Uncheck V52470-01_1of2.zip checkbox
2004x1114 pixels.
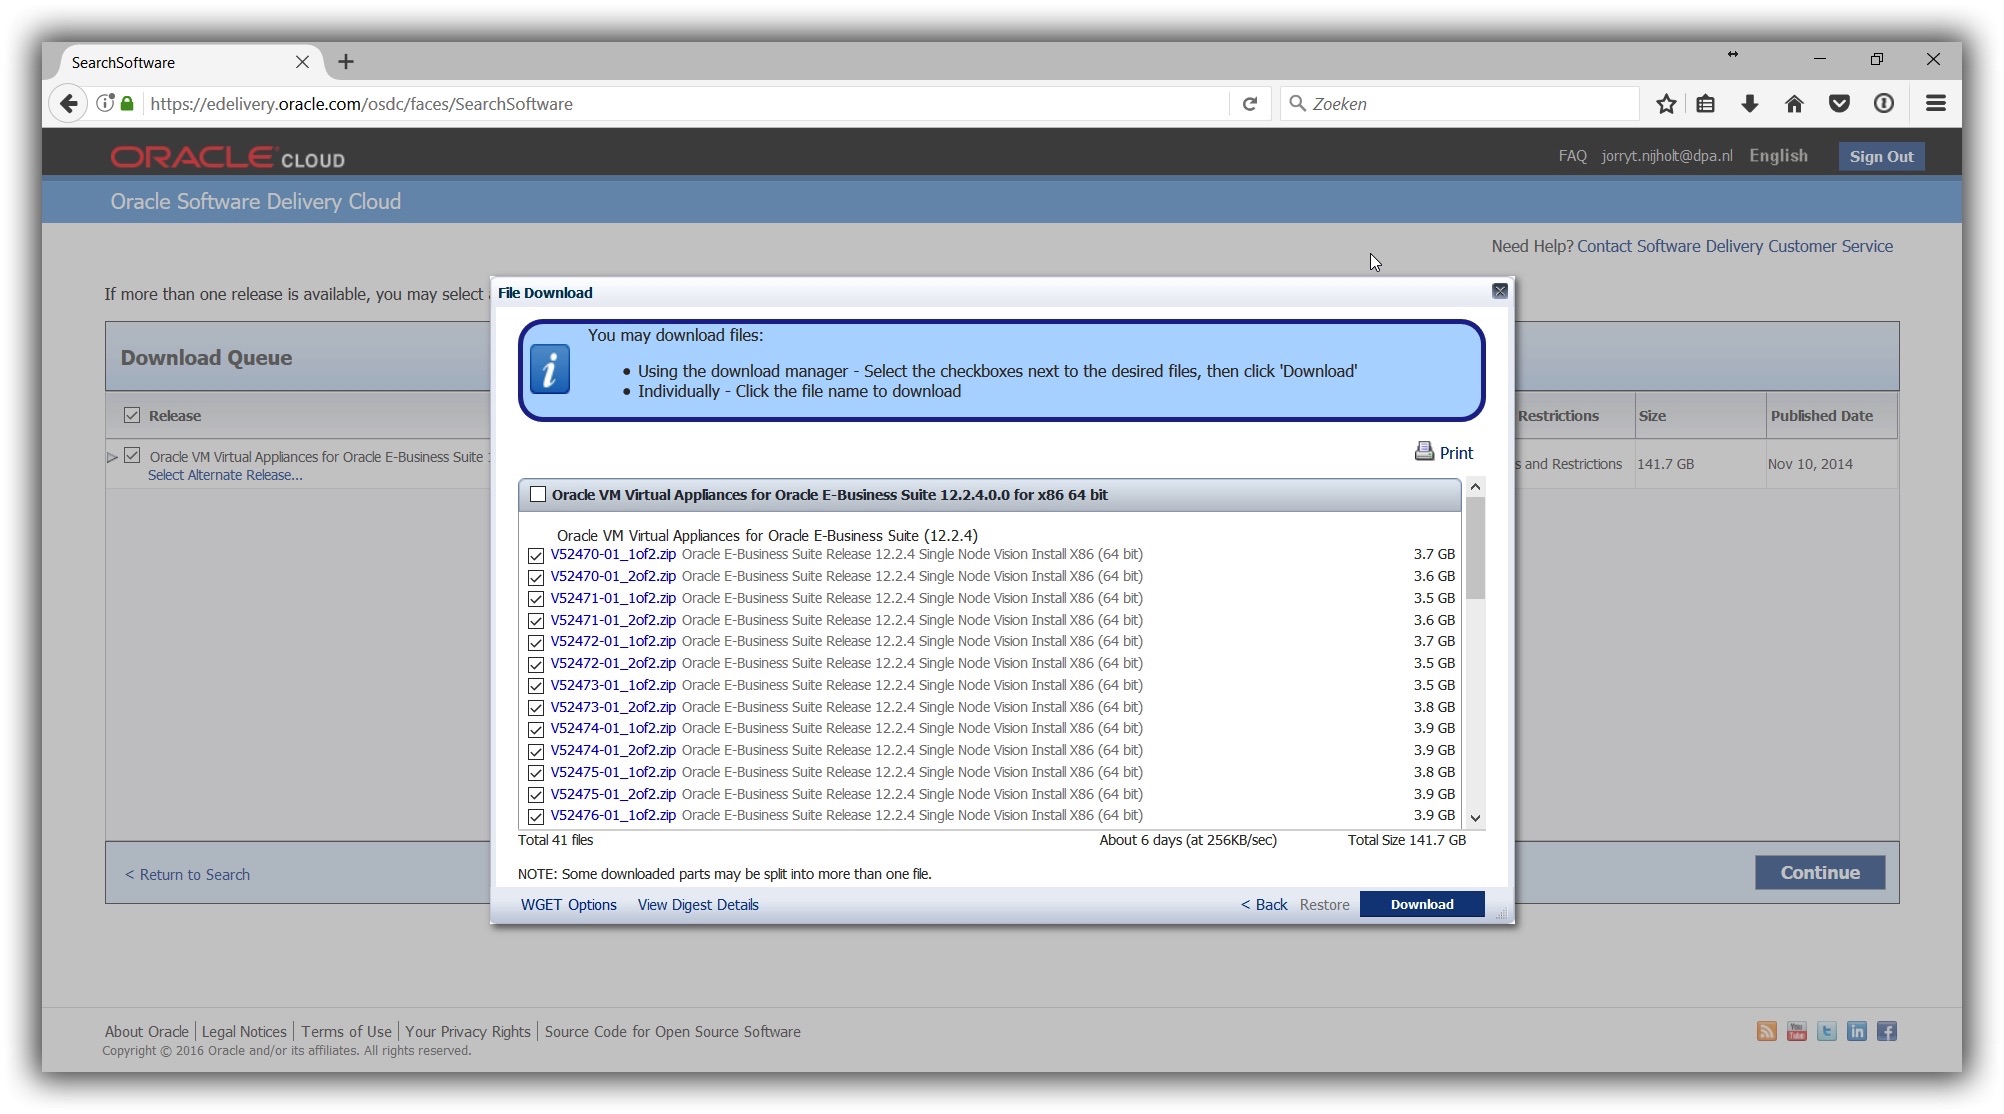click(536, 555)
